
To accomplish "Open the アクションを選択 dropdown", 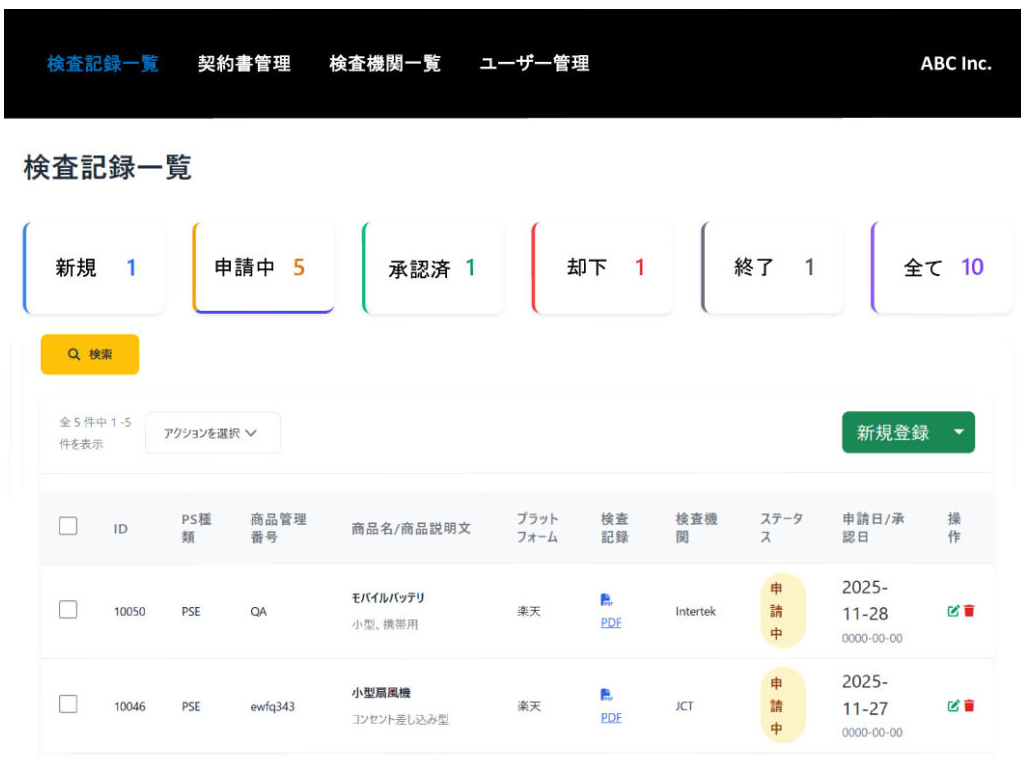I will (212, 433).
